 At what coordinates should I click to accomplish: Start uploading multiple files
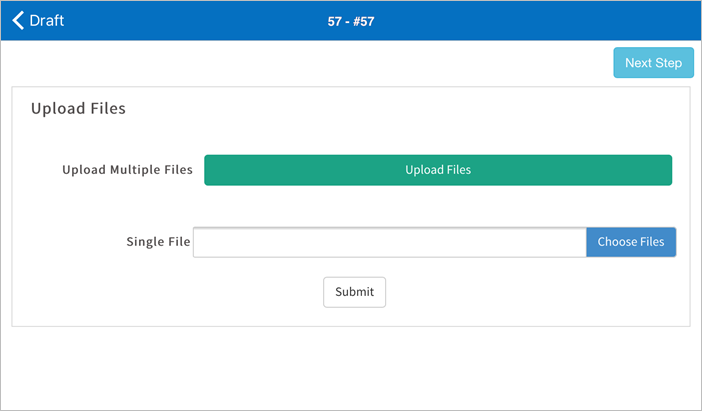tap(438, 170)
